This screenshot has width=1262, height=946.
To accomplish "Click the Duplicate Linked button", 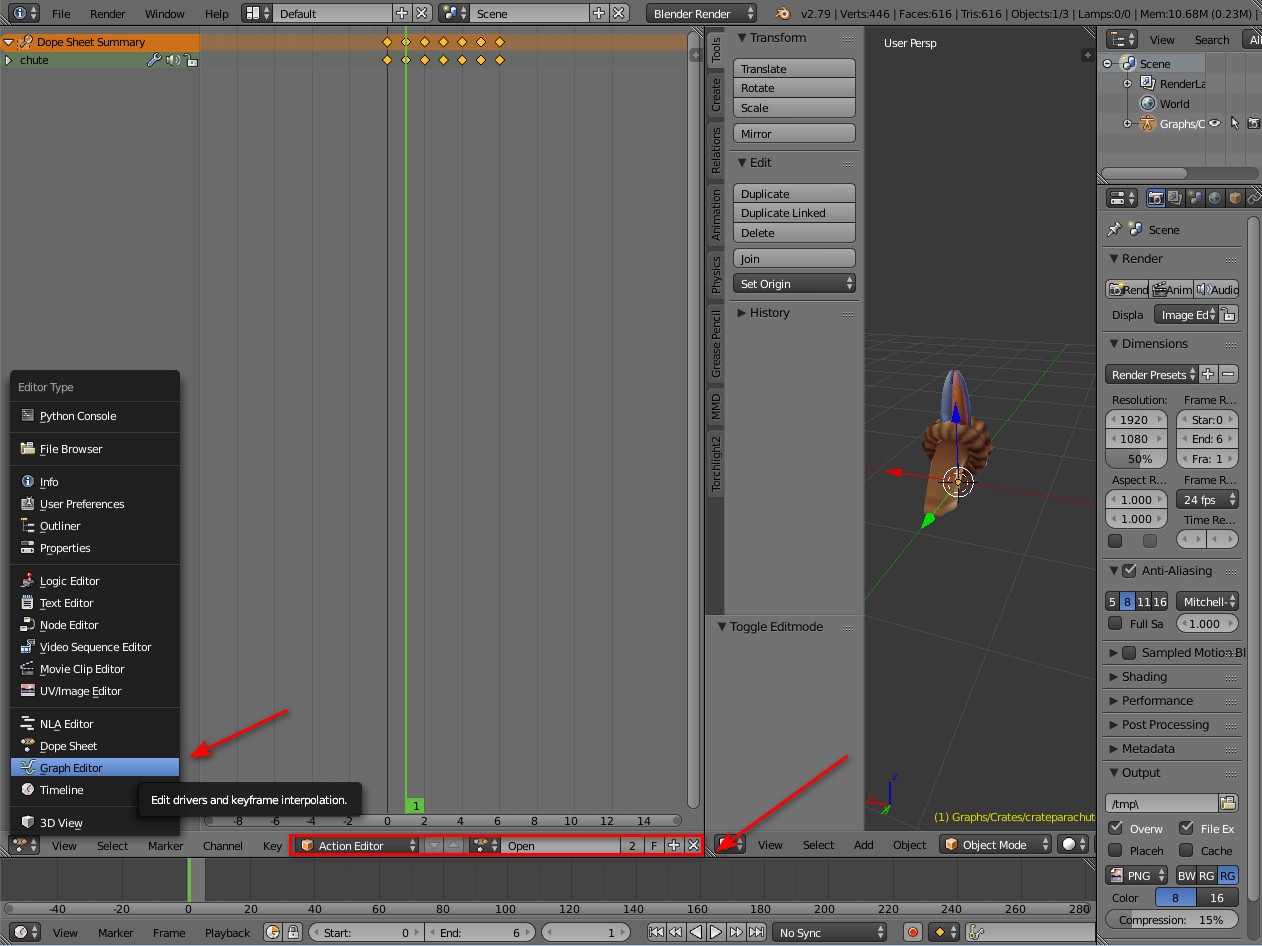I will click(794, 213).
